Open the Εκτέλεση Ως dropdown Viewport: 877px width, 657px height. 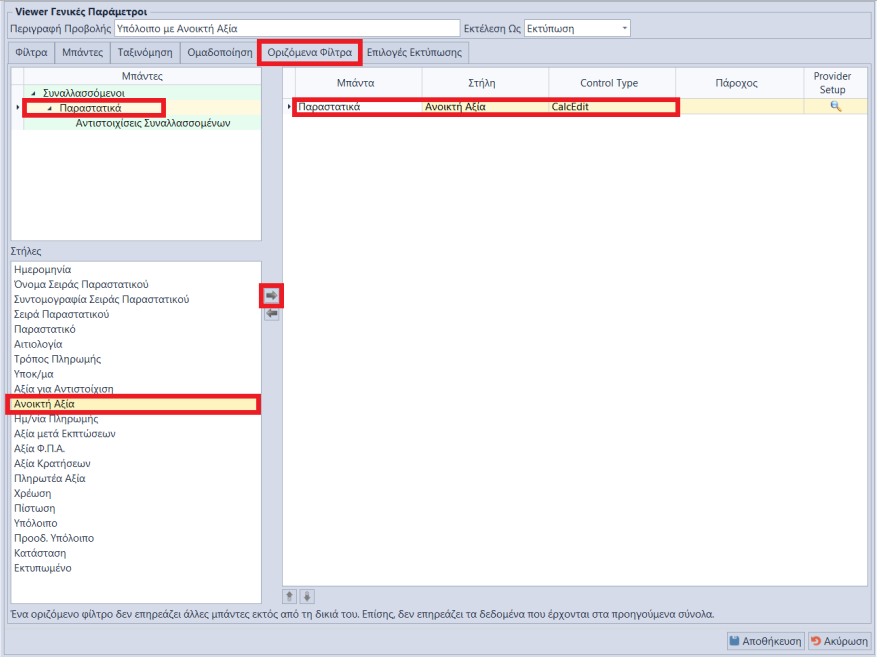(x=624, y=29)
